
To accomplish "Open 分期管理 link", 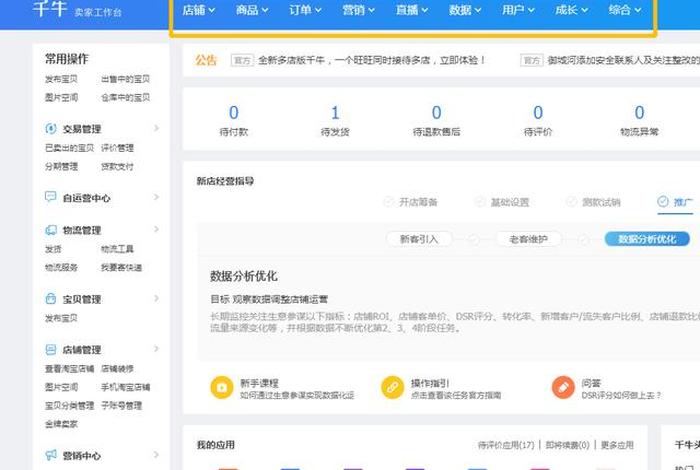I will pyautogui.click(x=61, y=166).
